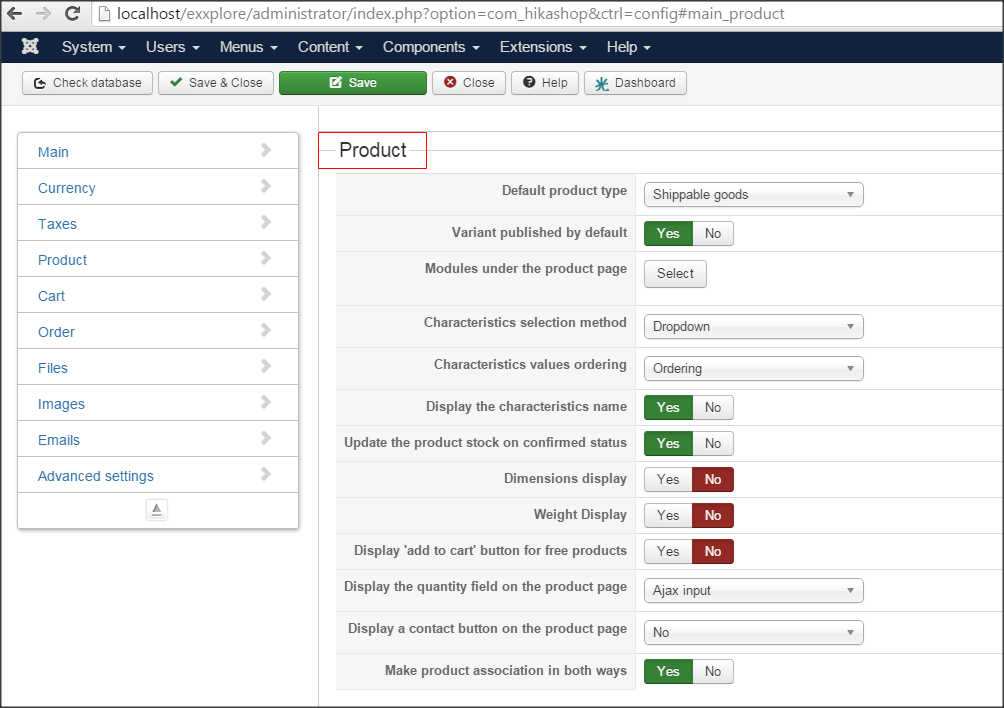Set Dimensions display to Yes
The width and height of the screenshot is (1004, 708).
[668, 479]
